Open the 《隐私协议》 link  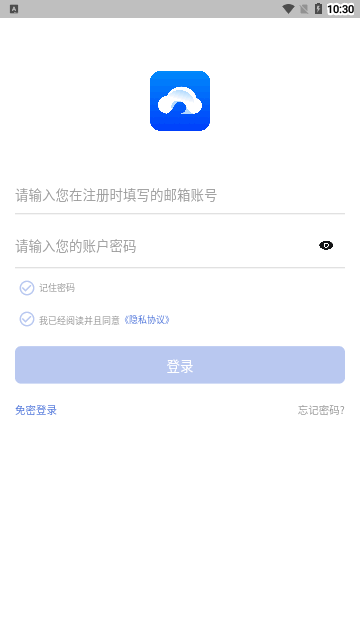click(x=147, y=320)
